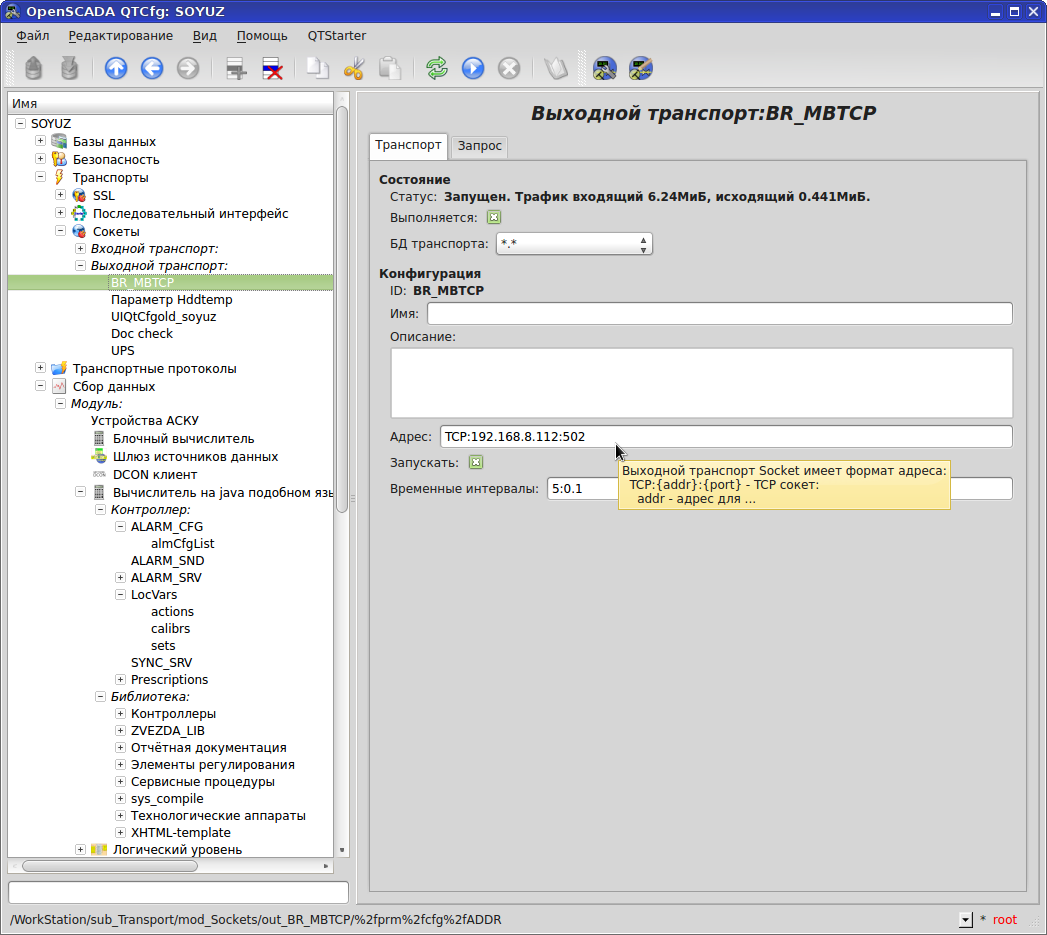Click the Delete item toolbar icon

point(272,68)
